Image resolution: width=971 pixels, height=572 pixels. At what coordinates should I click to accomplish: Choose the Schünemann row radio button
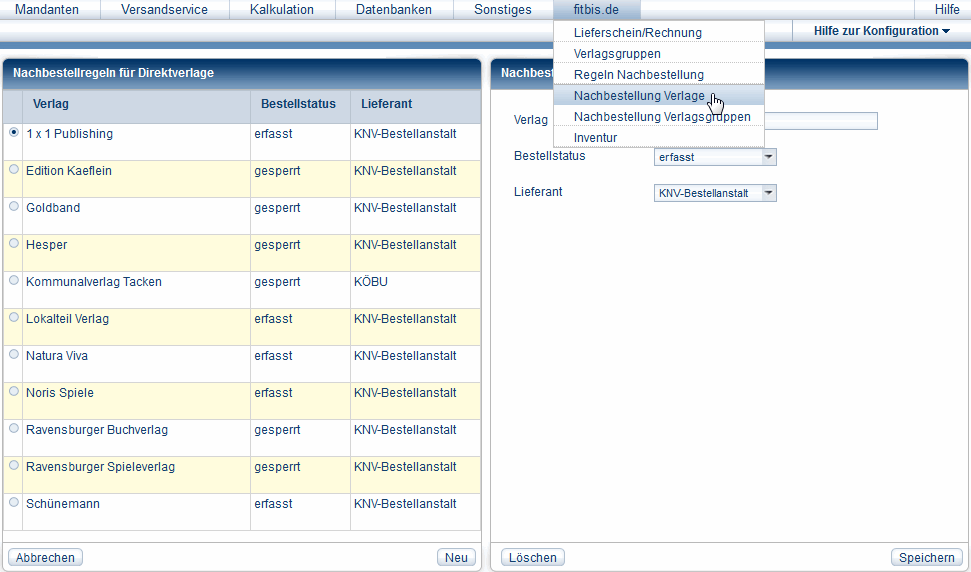coord(13,502)
